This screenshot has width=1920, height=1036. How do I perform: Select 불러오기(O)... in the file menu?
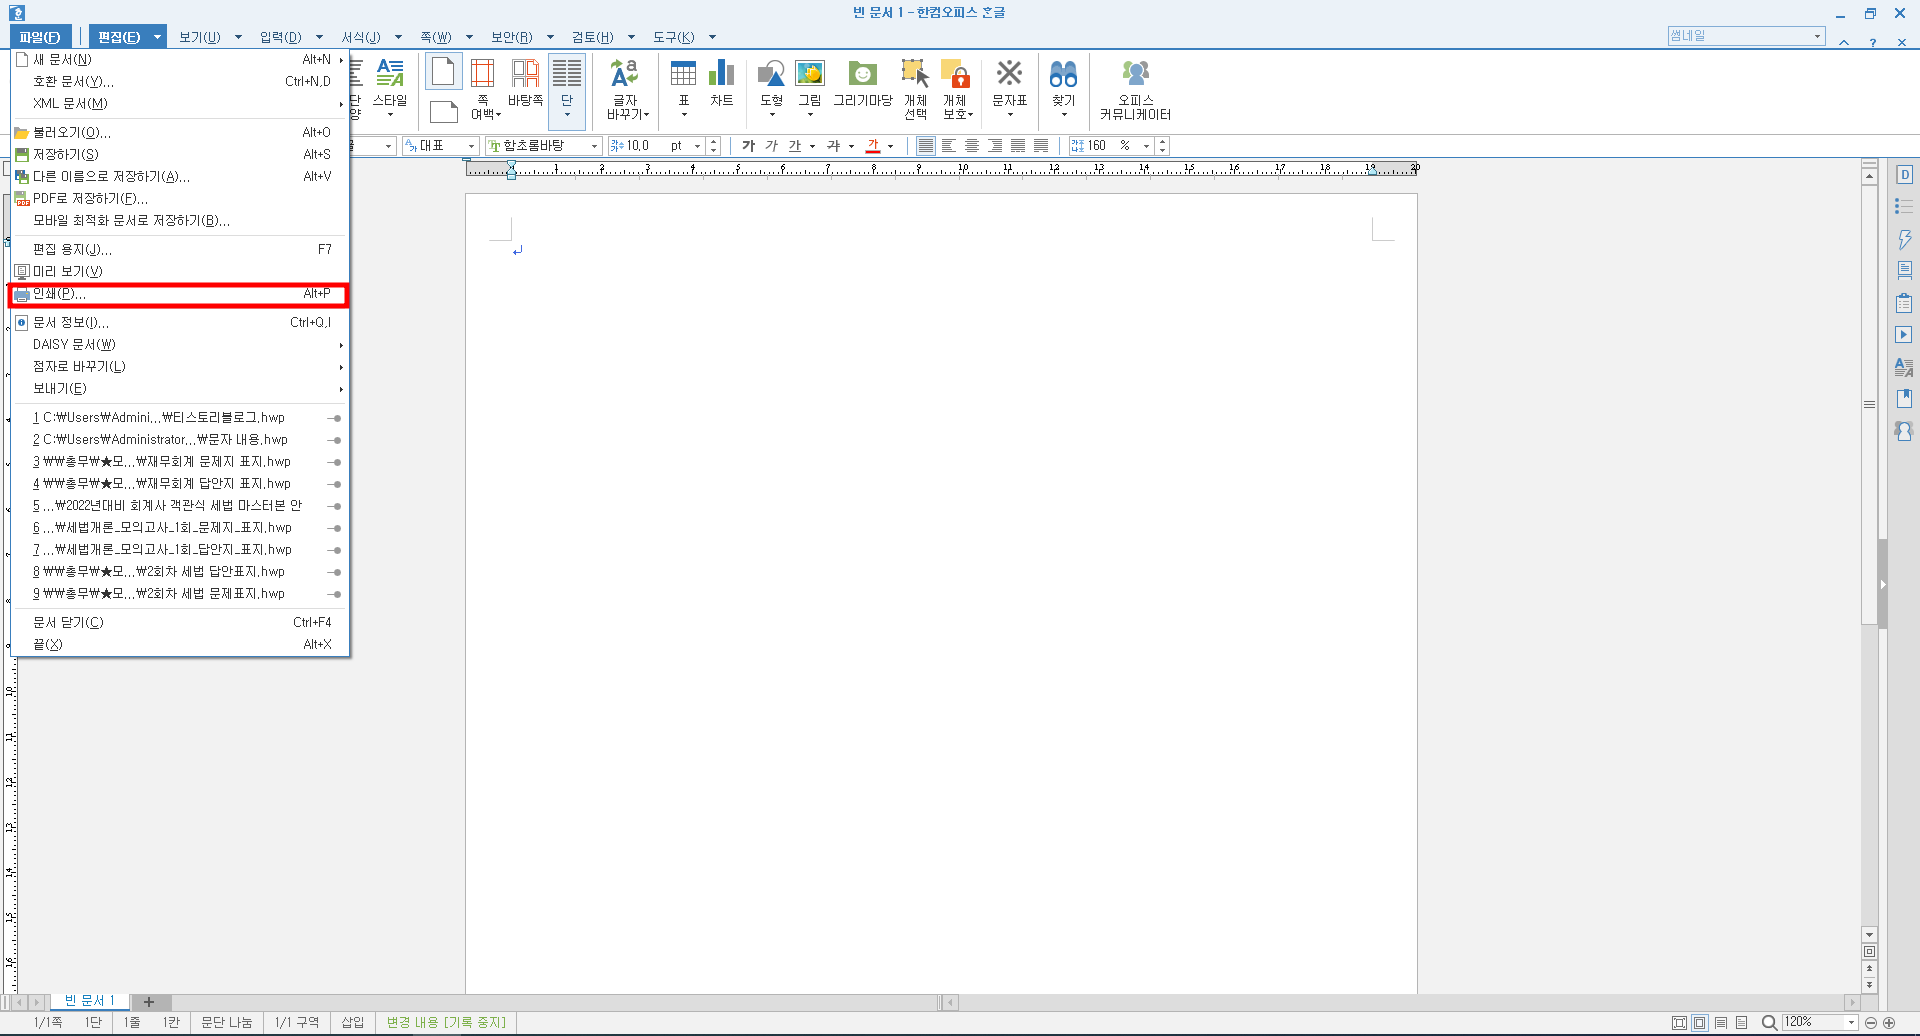pos(179,132)
